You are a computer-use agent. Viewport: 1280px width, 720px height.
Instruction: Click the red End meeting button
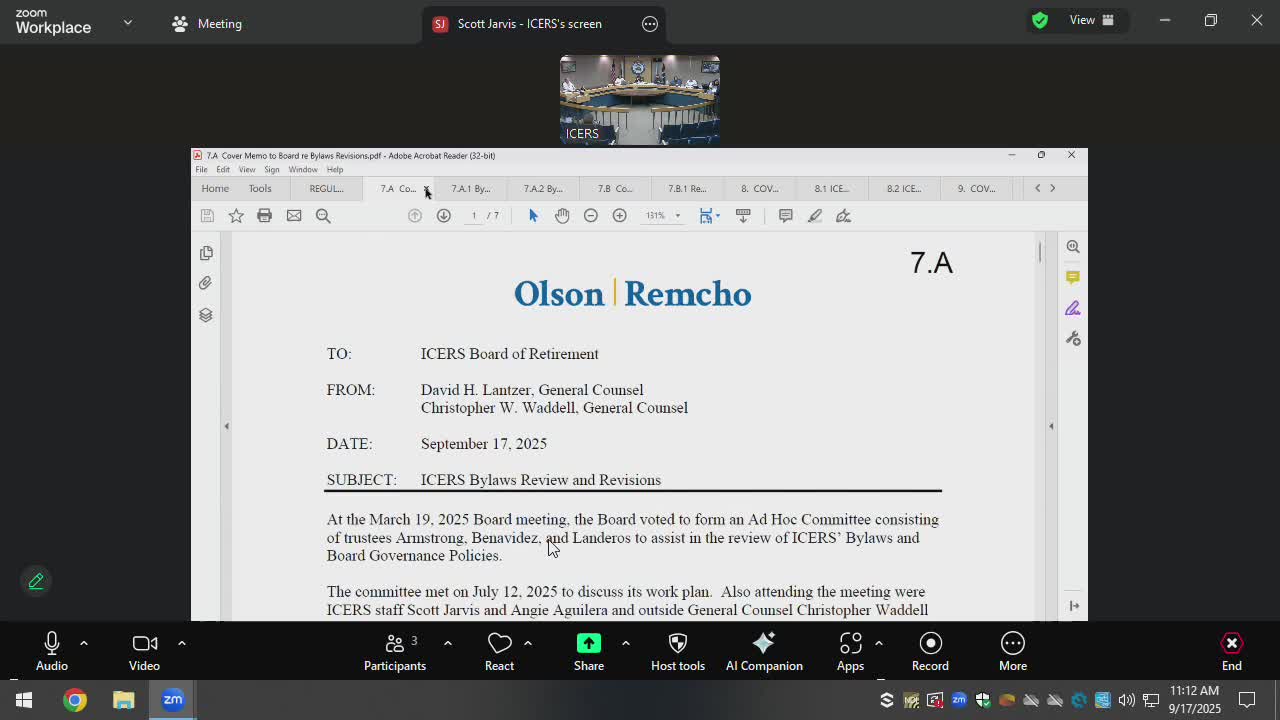pyautogui.click(x=1231, y=643)
